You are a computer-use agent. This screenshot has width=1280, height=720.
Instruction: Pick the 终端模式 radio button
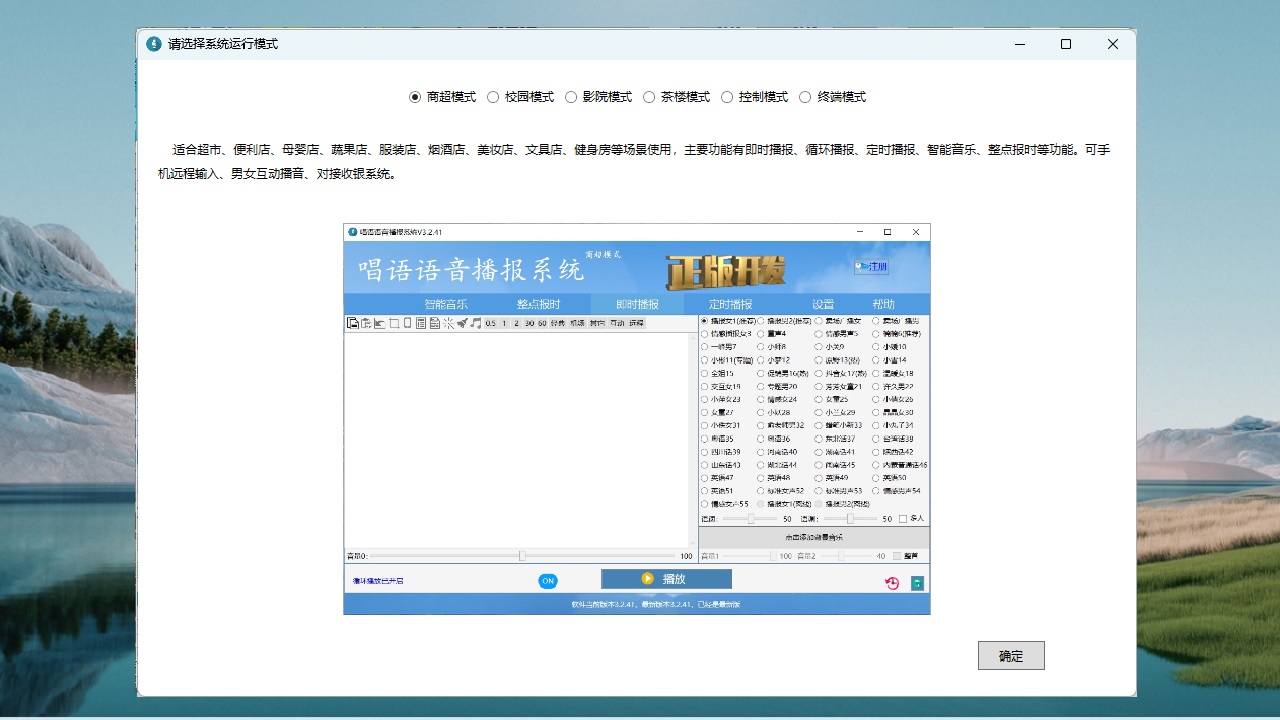pos(805,97)
